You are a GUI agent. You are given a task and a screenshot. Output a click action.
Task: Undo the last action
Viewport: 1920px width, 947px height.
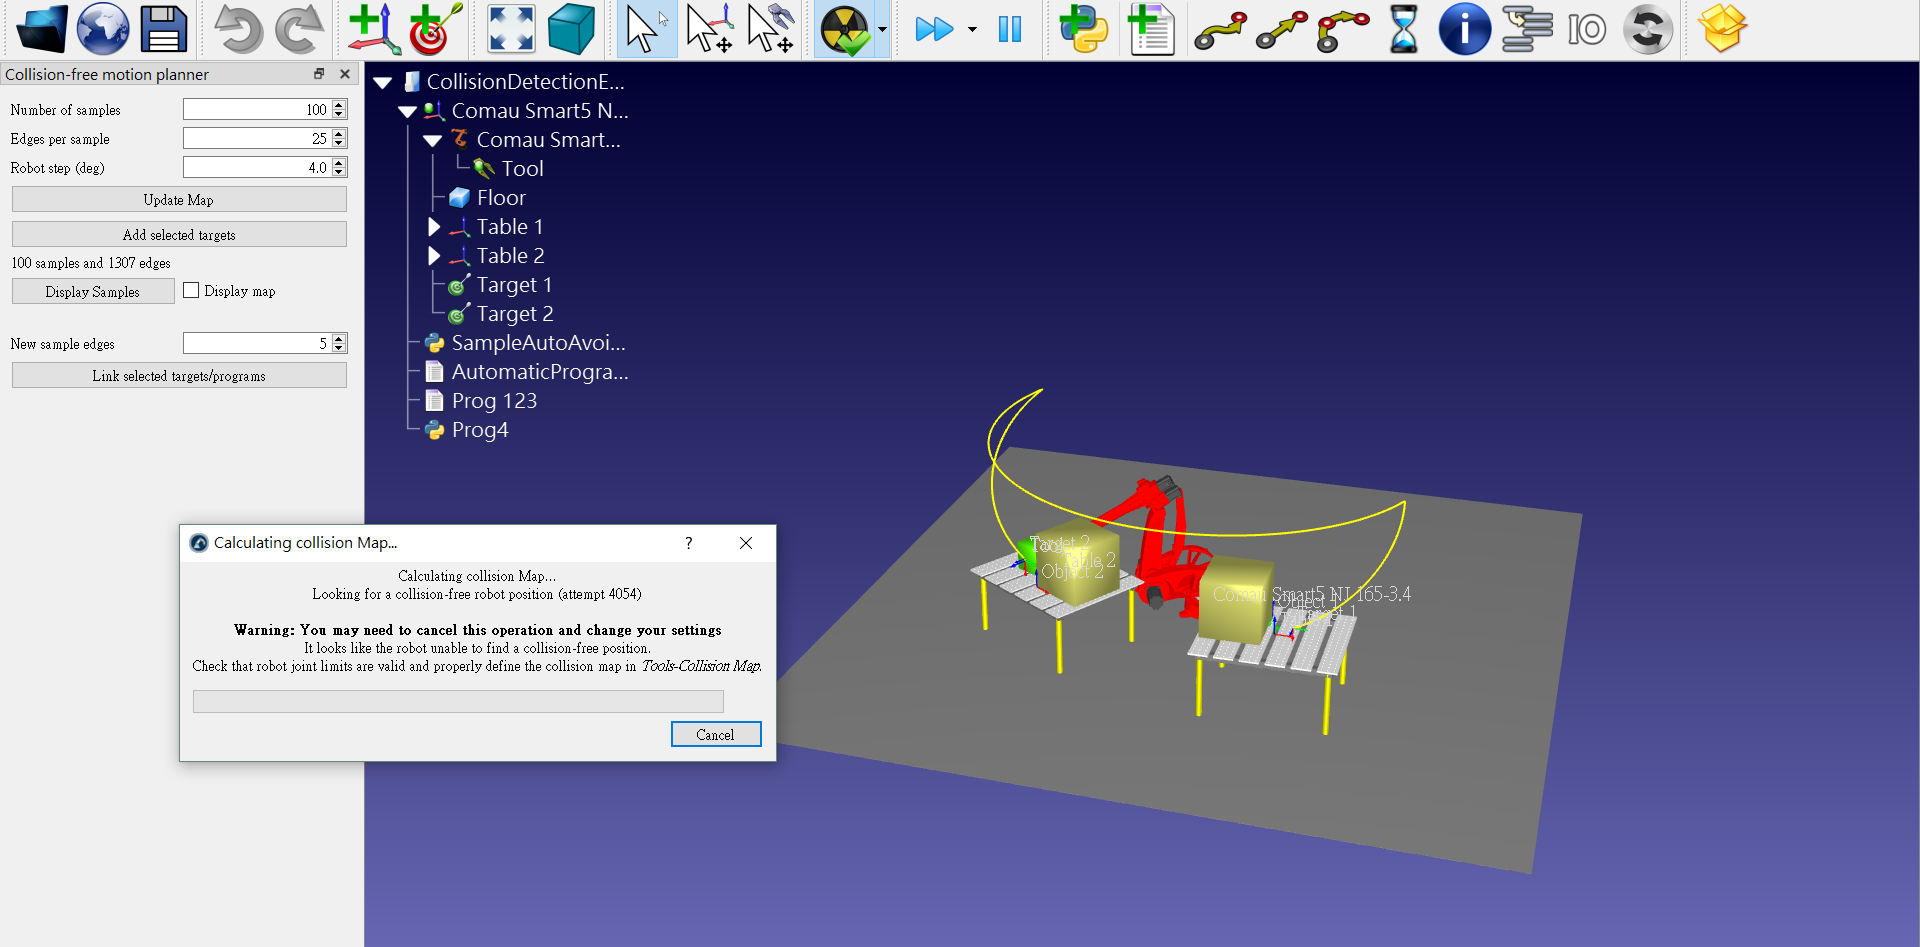pos(238,29)
